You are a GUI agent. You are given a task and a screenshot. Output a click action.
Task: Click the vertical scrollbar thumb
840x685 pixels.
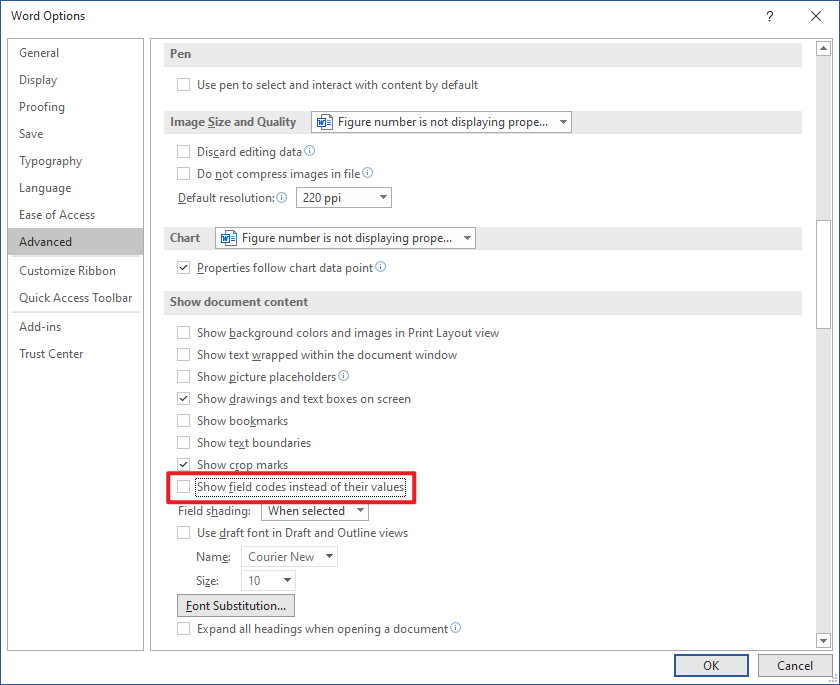tap(823, 274)
